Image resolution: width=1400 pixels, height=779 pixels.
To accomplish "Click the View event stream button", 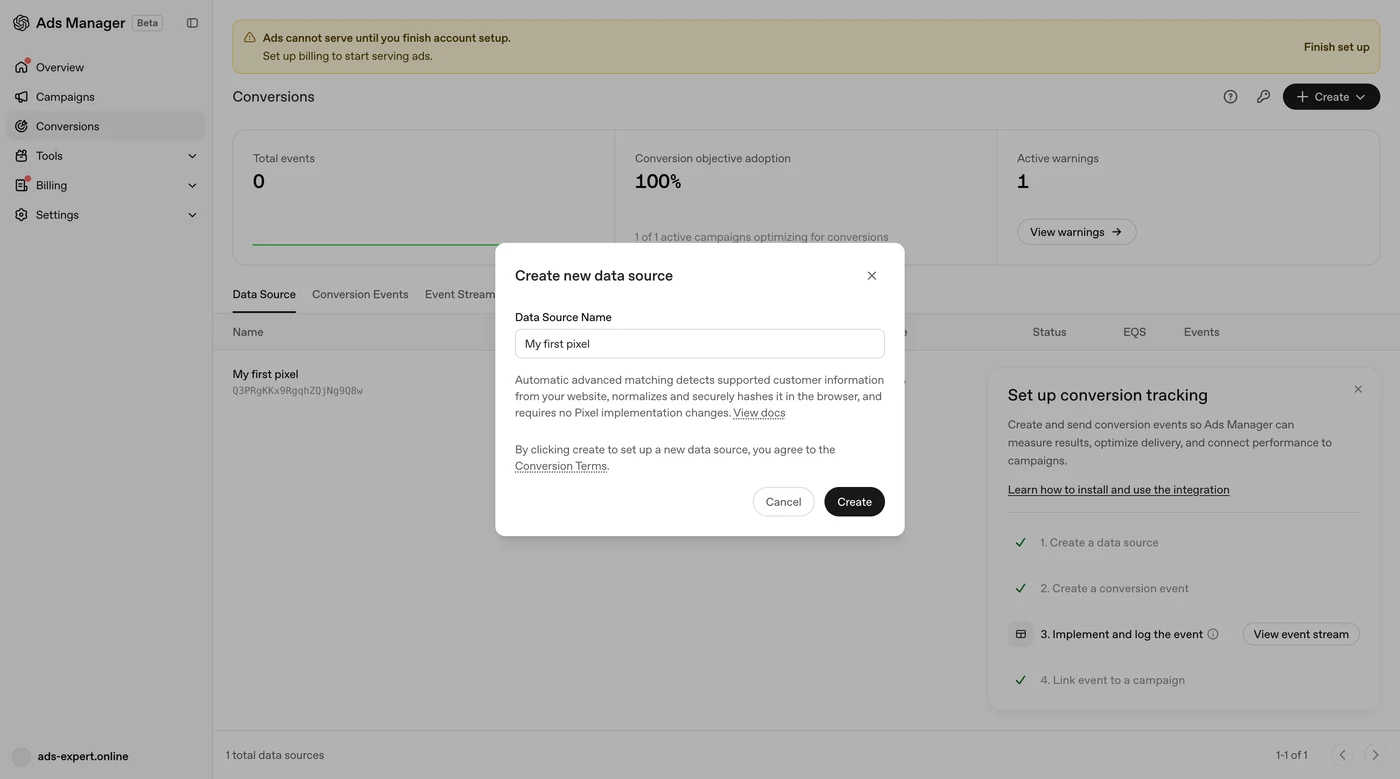I will point(1301,634).
